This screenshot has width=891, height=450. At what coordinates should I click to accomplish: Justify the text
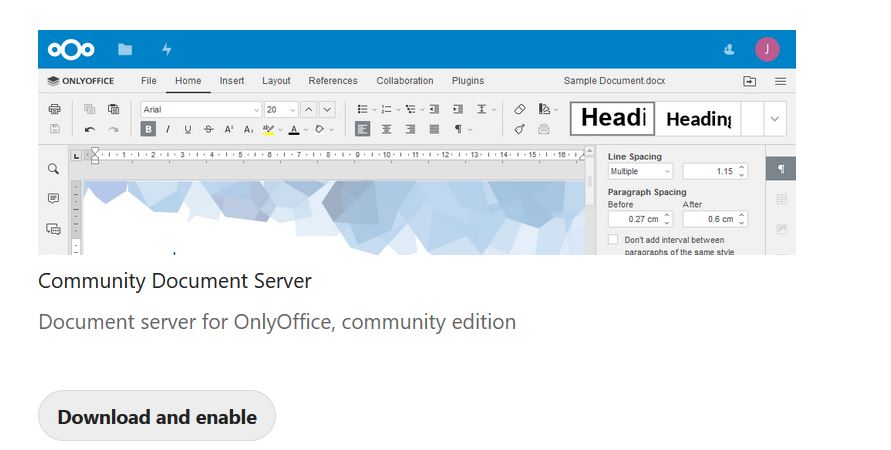434,130
